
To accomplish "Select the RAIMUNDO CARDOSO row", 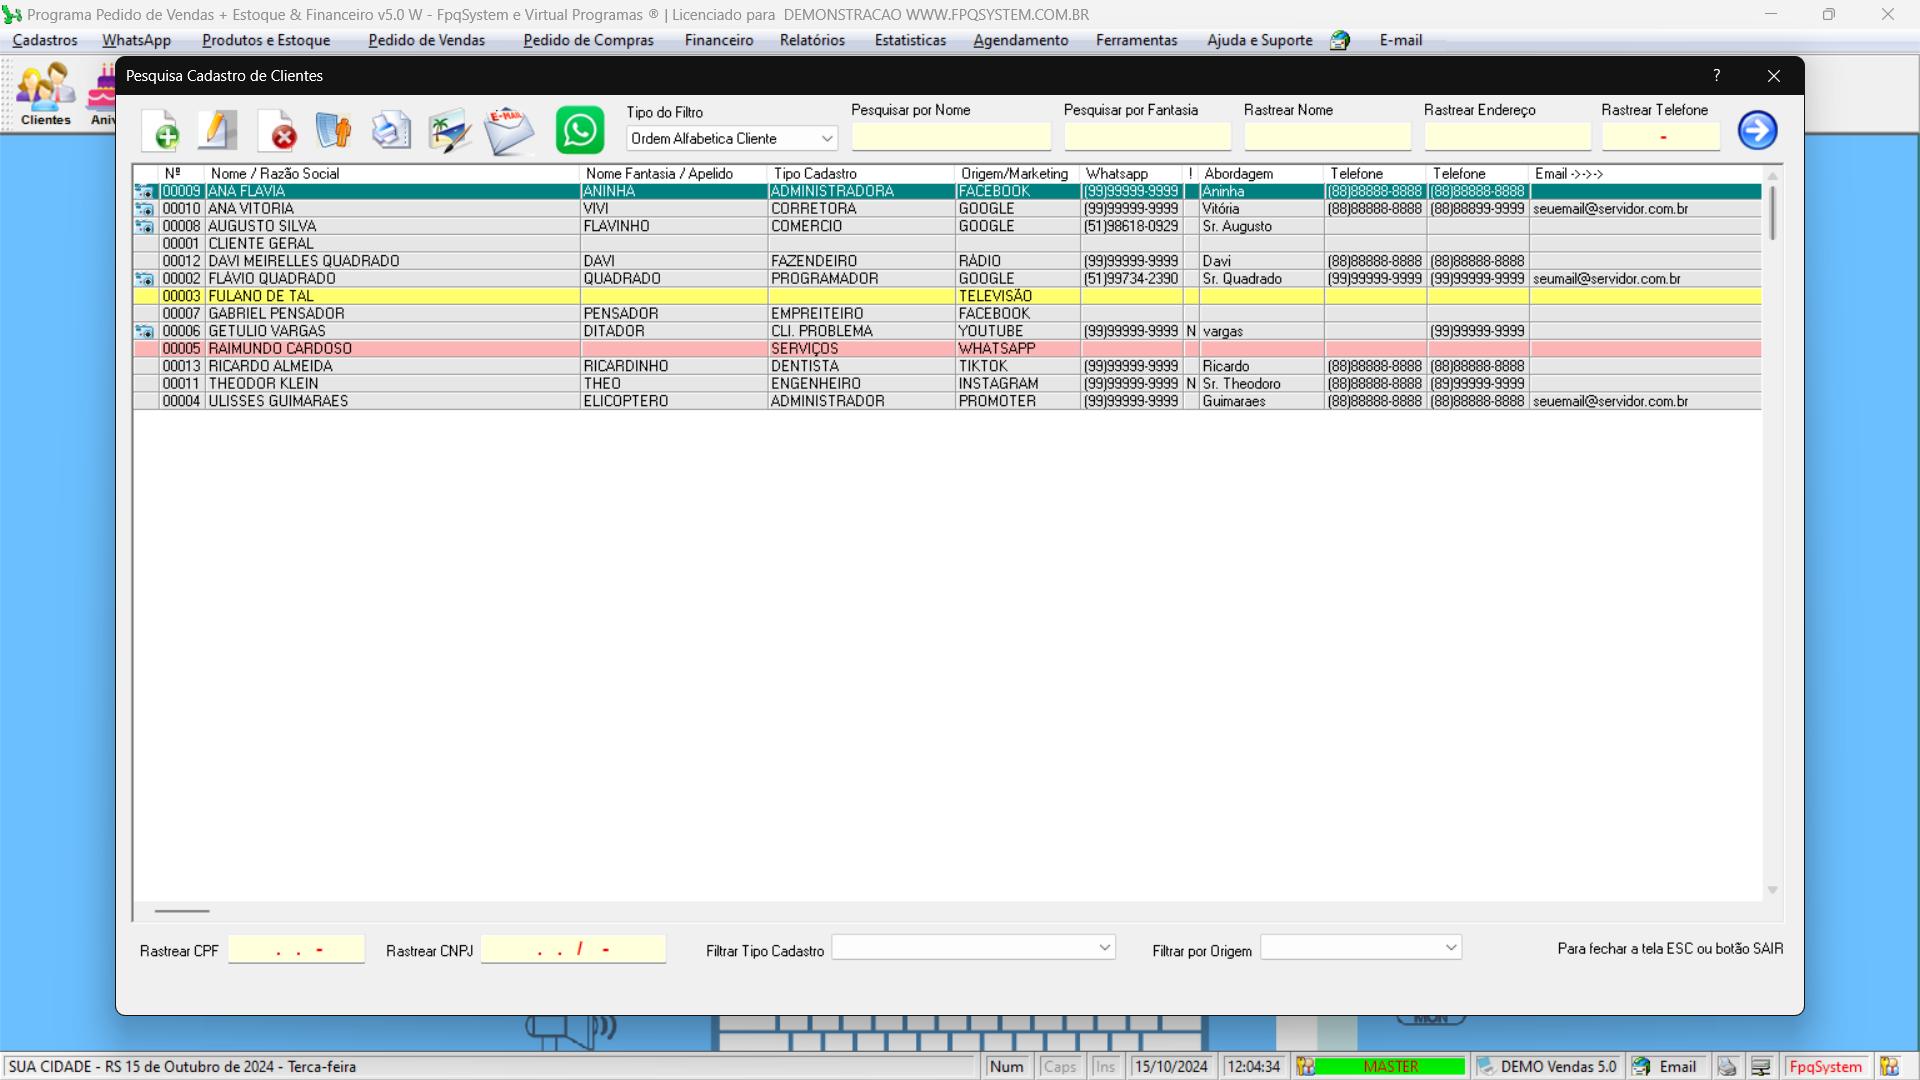I will (947, 349).
